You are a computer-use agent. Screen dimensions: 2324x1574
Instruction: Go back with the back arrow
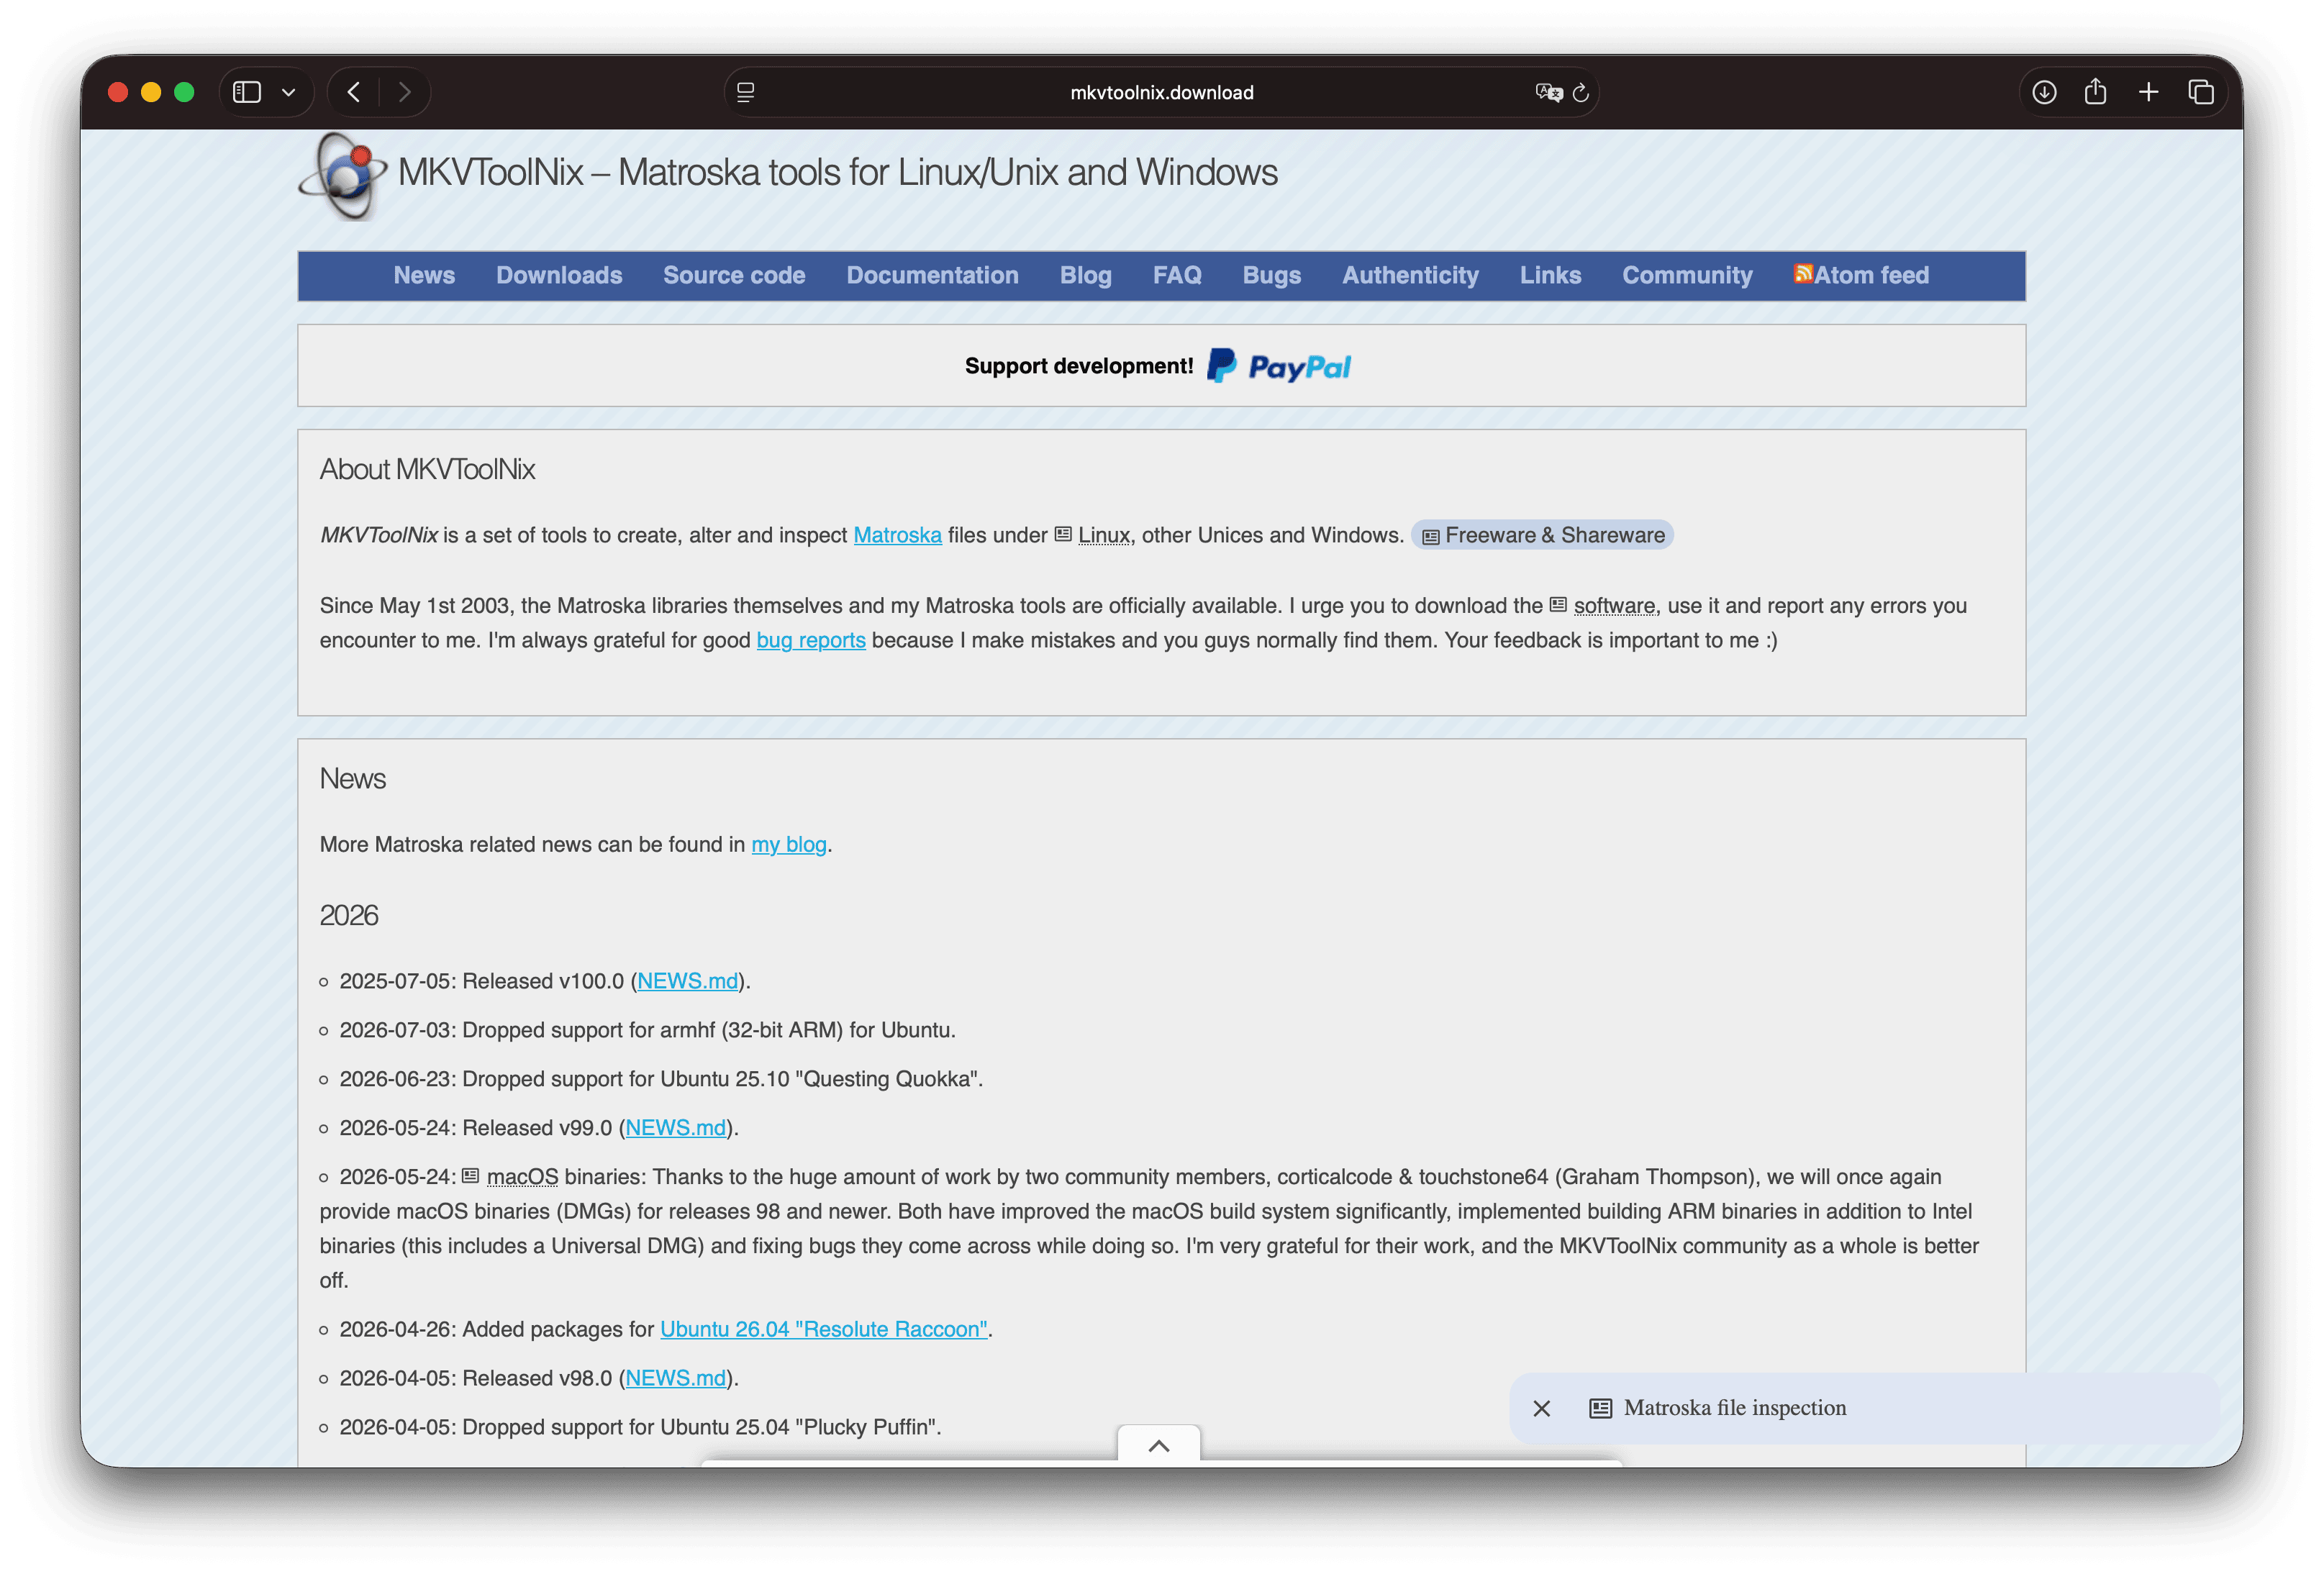tap(354, 92)
